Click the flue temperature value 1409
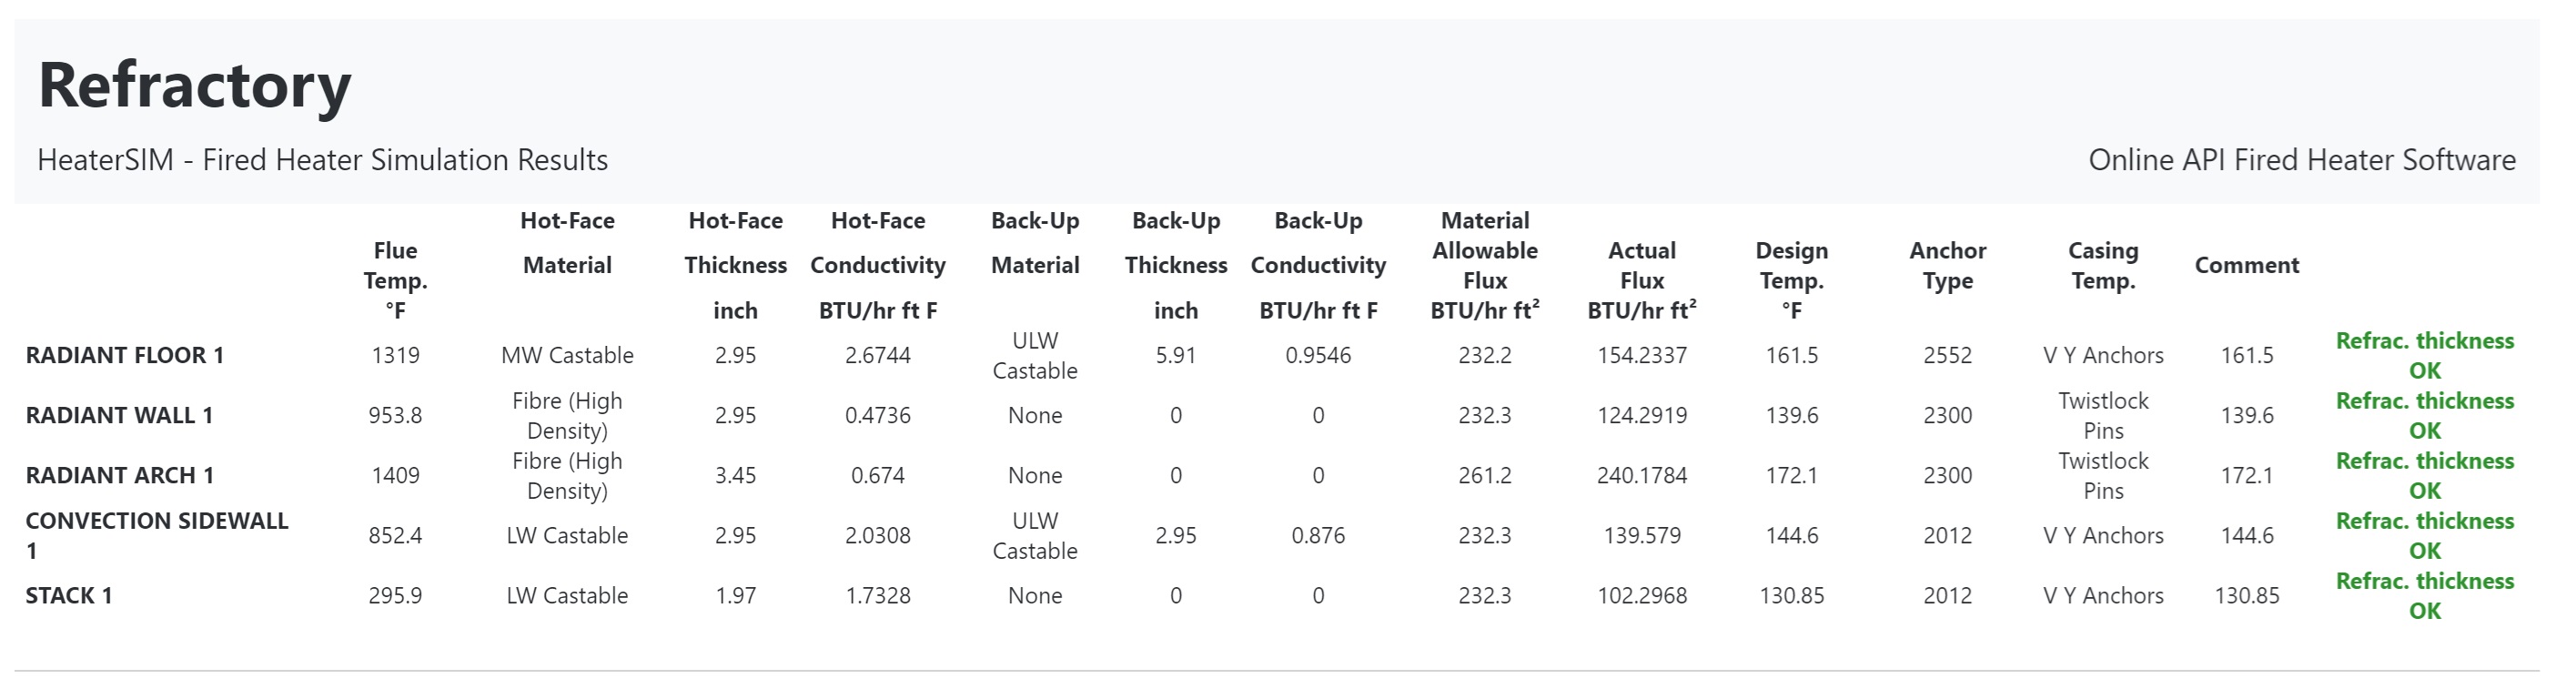This screenshot has height=679, width=2576. [395, 475]
